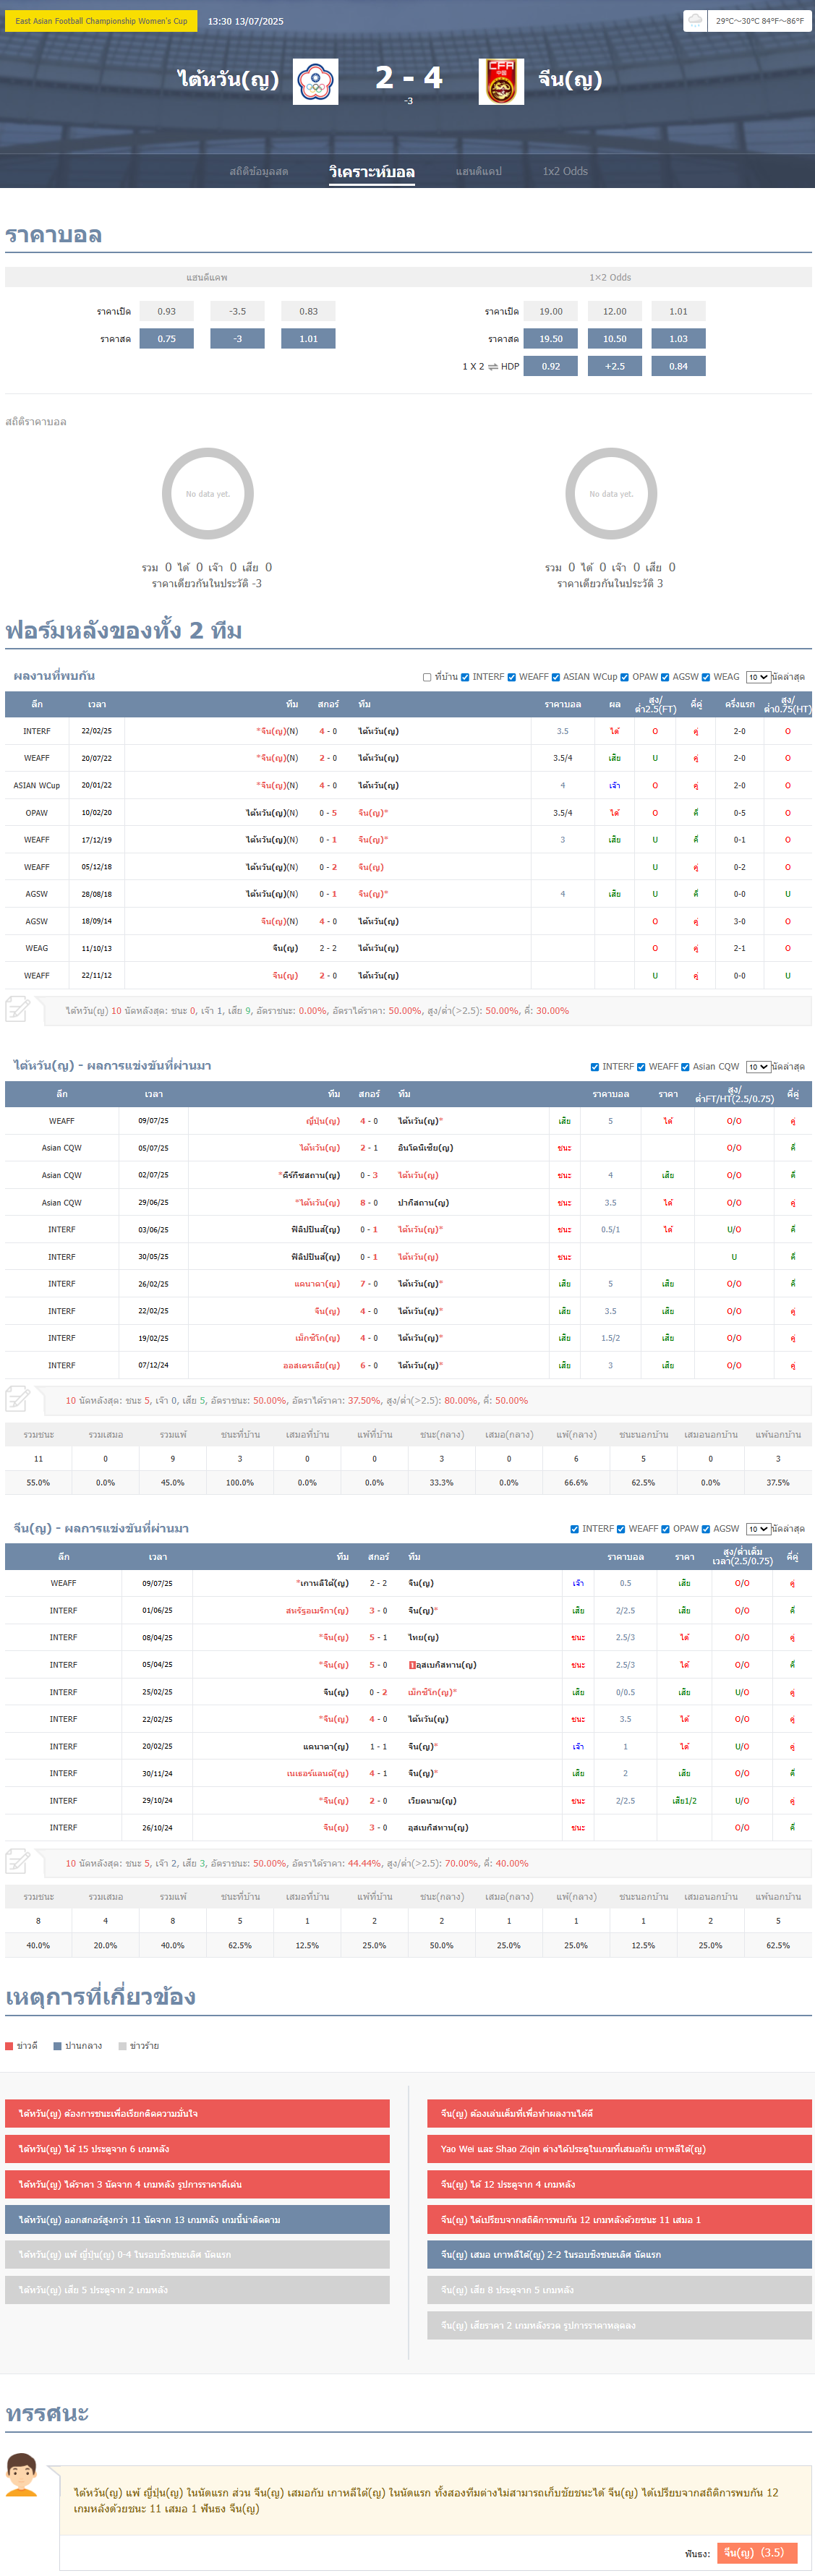Select the วิเคราะห์บอล tab
Screen dimensions: 815x2576
(372, 172)
